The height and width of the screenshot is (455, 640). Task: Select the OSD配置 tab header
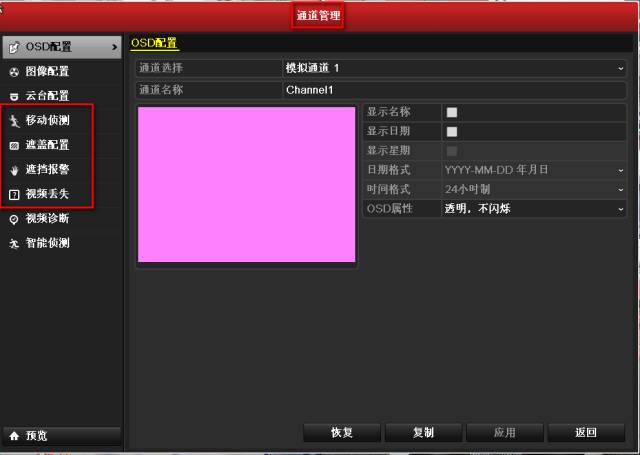[154, 43]
